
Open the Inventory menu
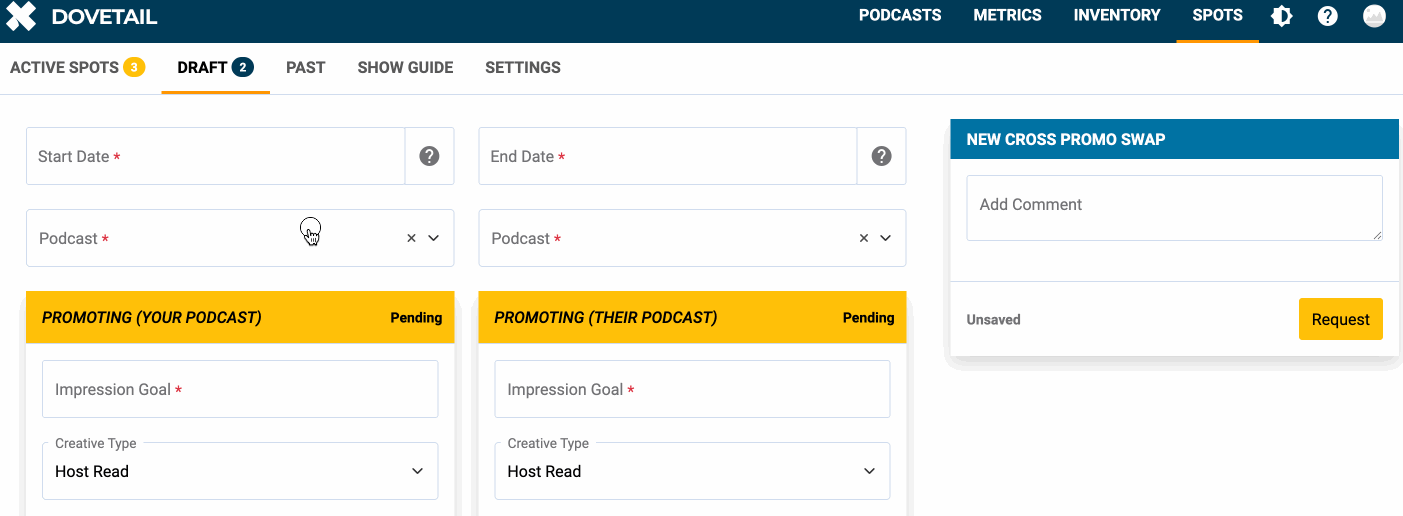click(1117, 15)
